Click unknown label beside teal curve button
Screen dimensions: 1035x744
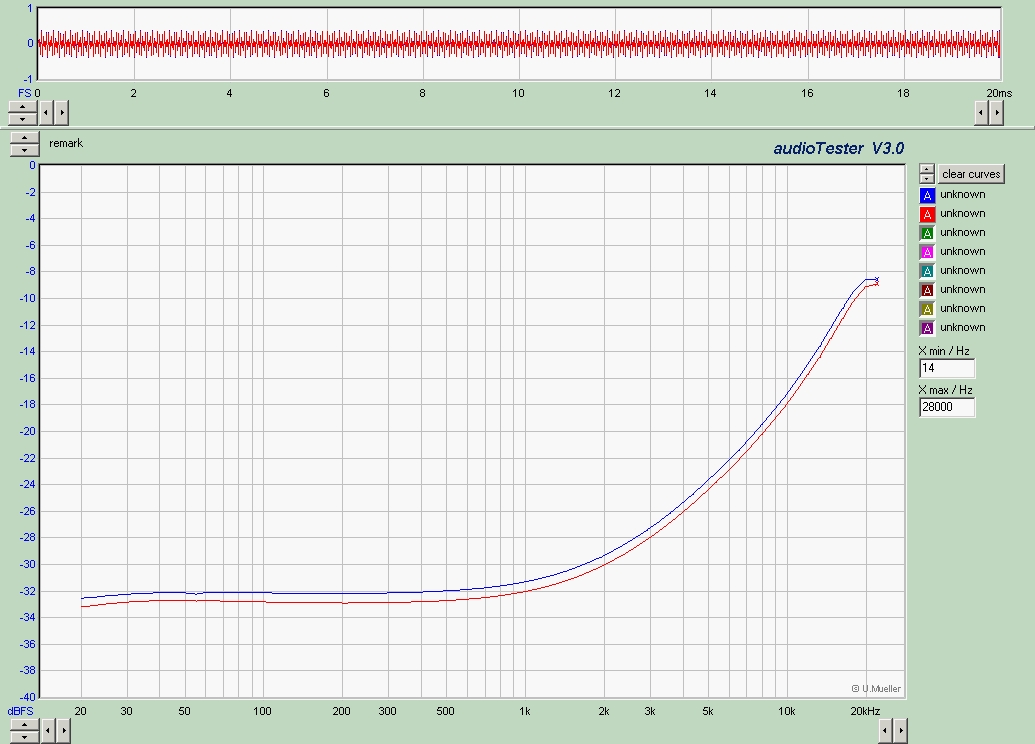[962, 271]
